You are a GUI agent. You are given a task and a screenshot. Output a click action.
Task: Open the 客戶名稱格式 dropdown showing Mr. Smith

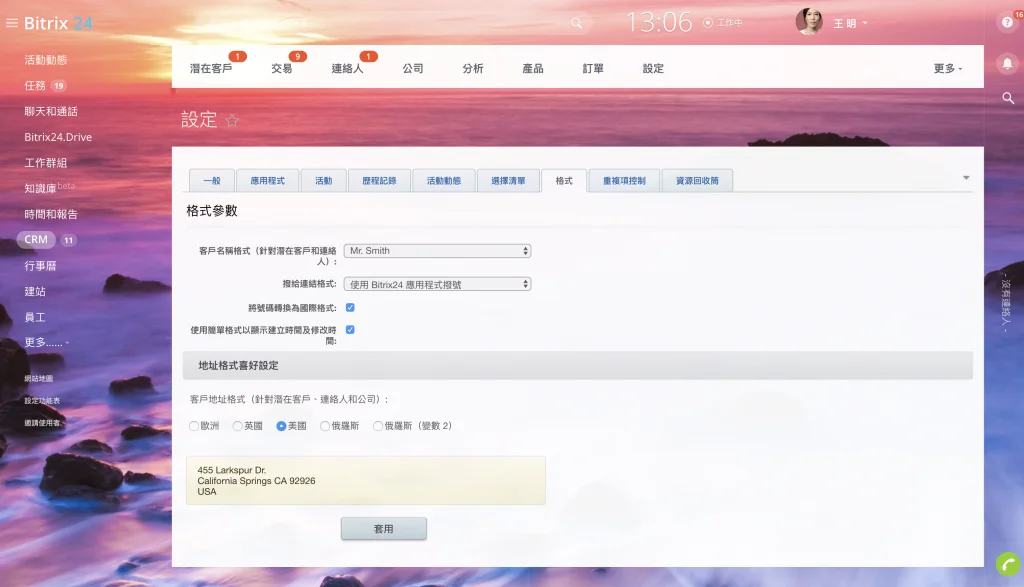[437, 251]
